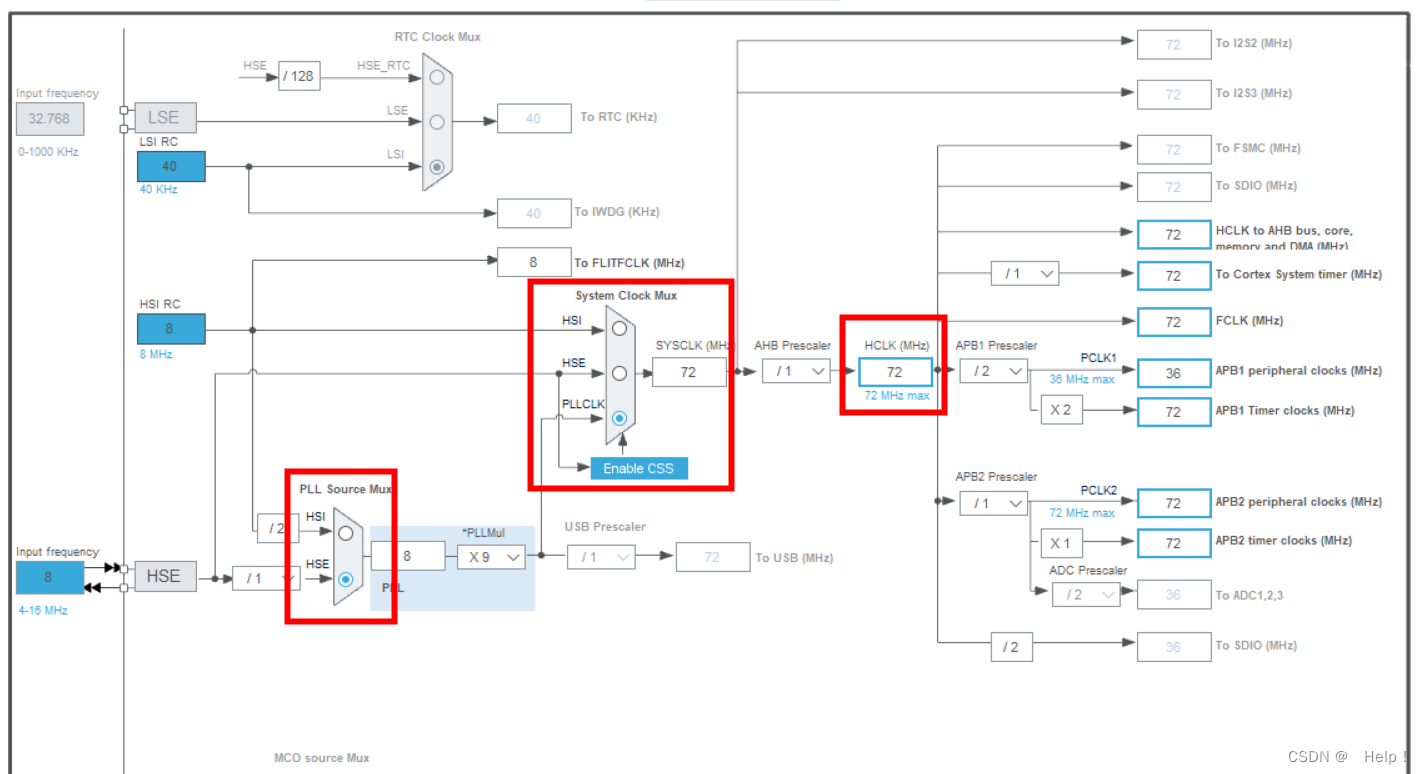The width and height of the screenshot is (1421, 774).
Task: Click the To FLITFCLK (MHz) value box
Action: coord(534,262)
